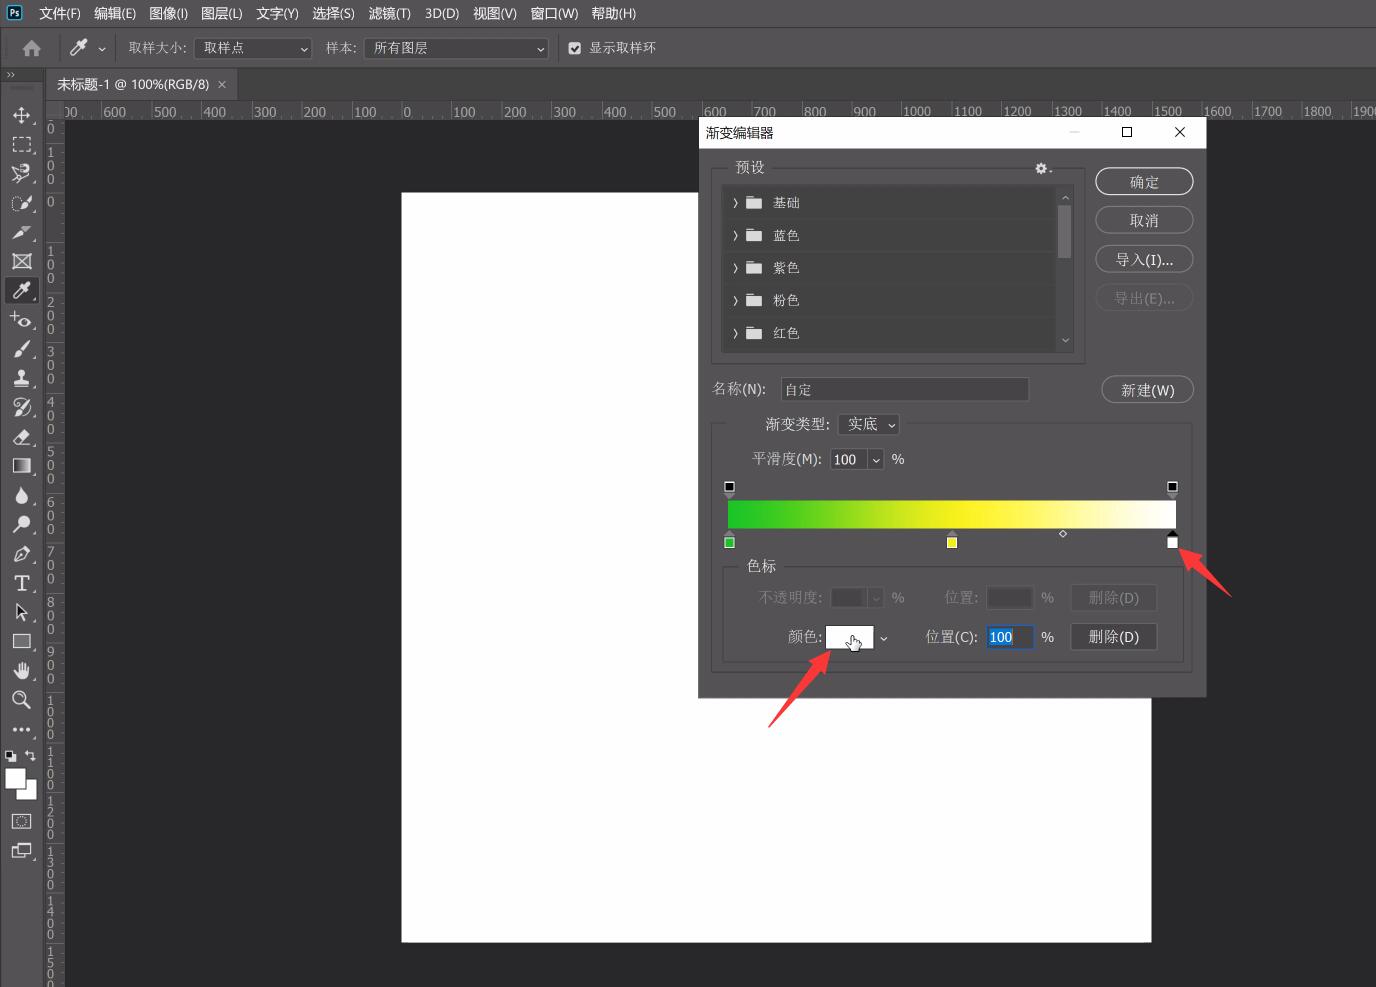This screenshot has height=987, width=1376.
Task: Select the green color stop
Action: (x=729, y=541)
